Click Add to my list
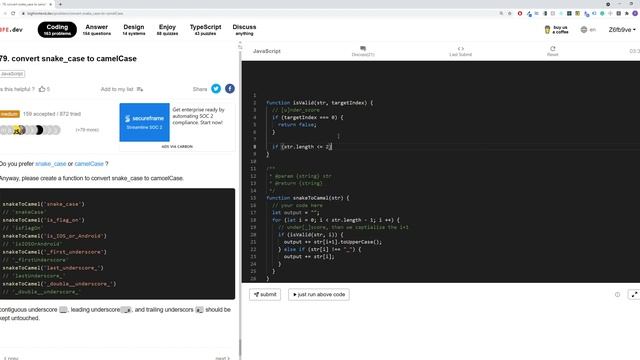This screenshot has width=640, height=360. (x=122, y=89)
